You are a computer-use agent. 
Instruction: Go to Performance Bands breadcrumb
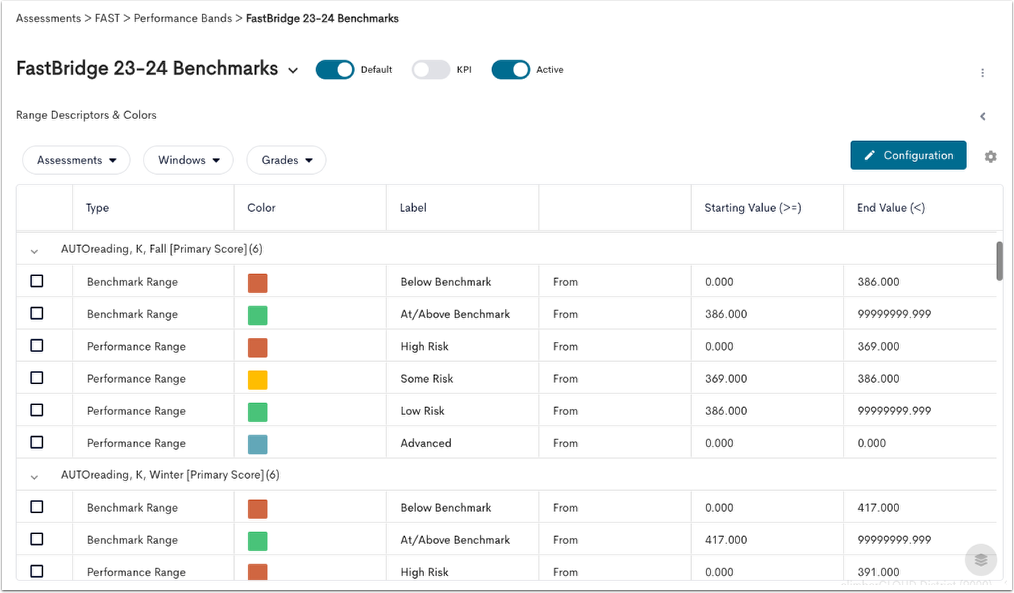[x=183, y=19]
